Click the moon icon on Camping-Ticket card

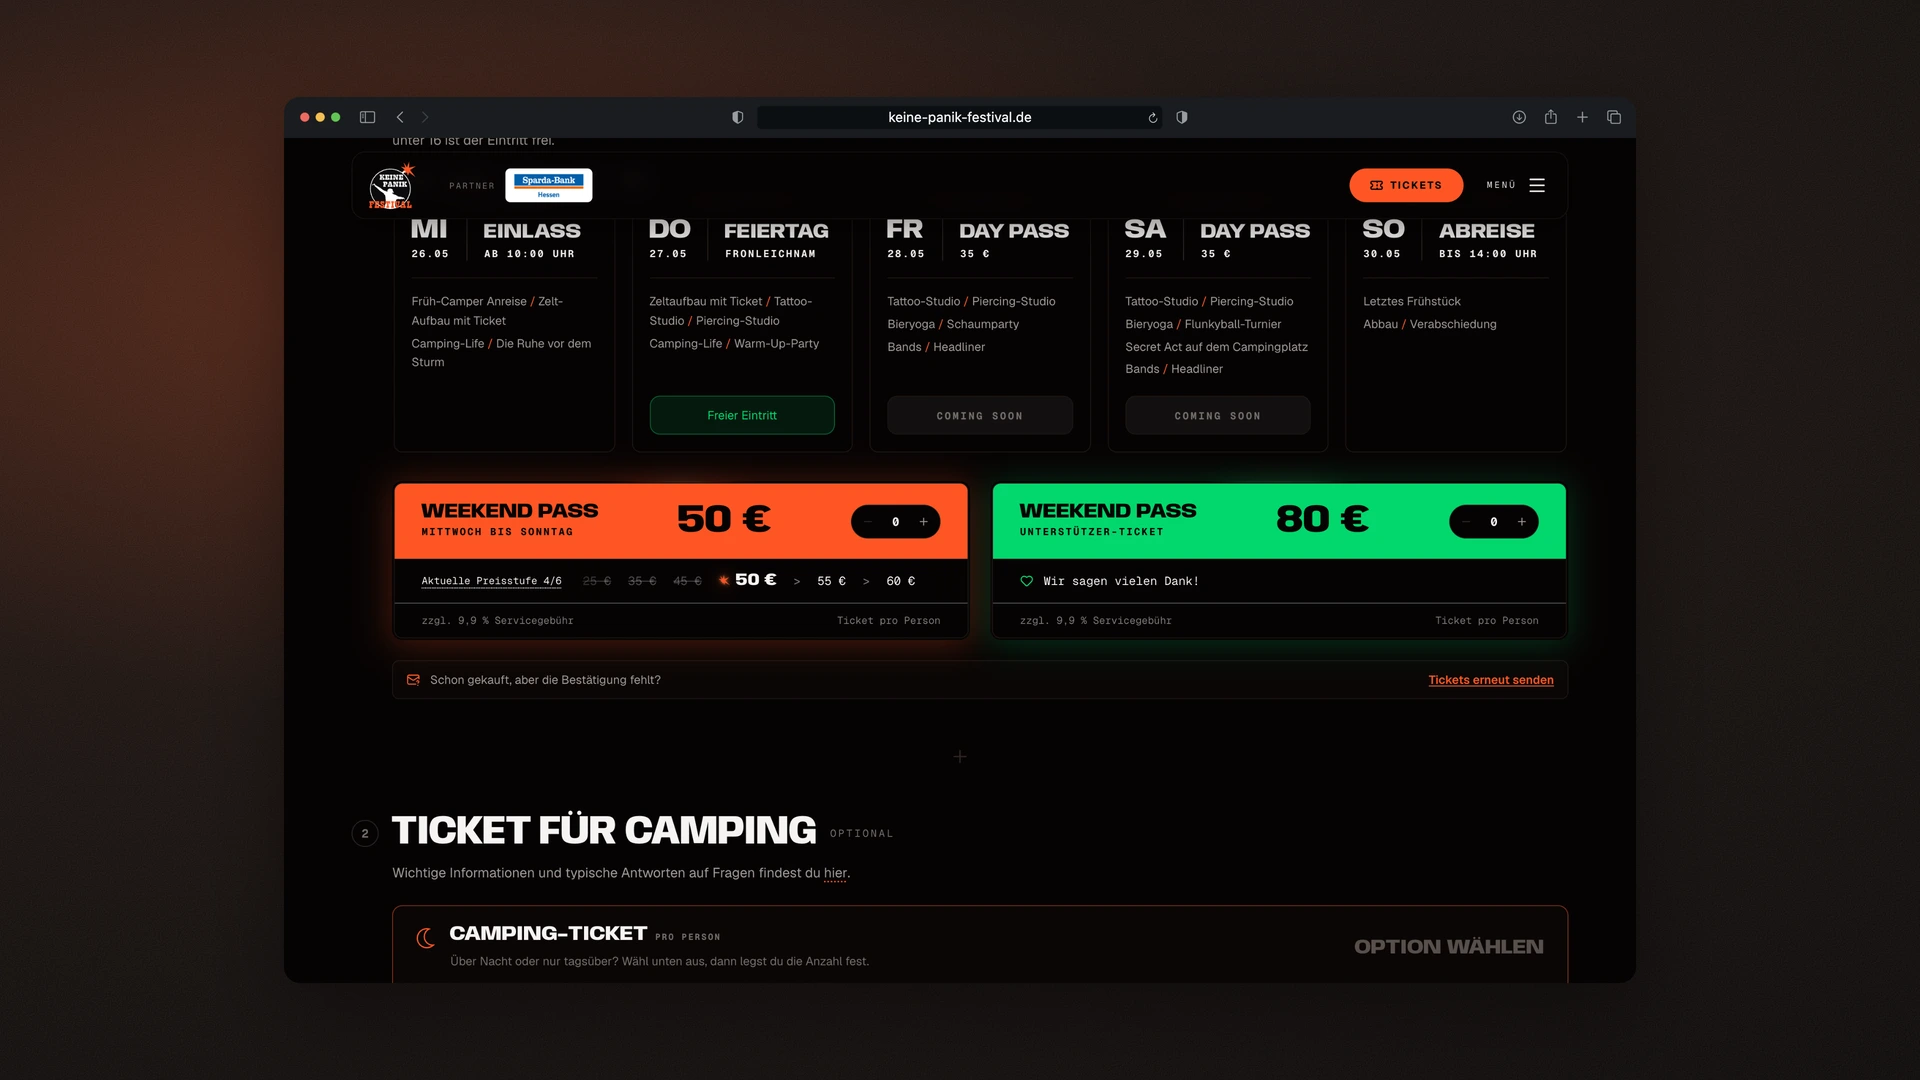pyautogui.click(x=426, y=938)
